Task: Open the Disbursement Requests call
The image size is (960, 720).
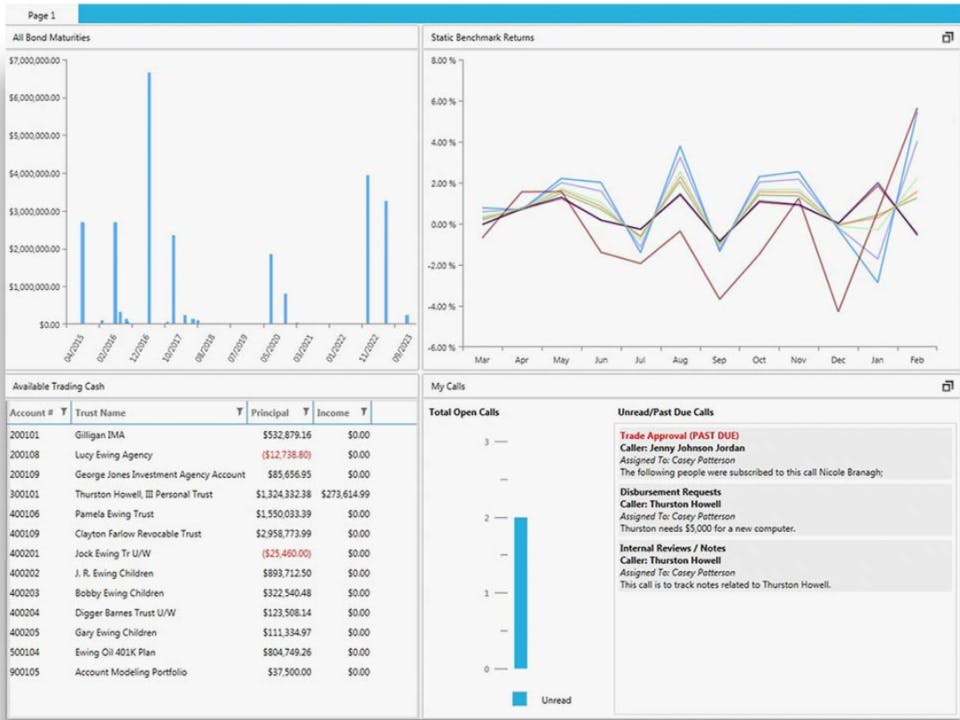Action: pos(784,510)
